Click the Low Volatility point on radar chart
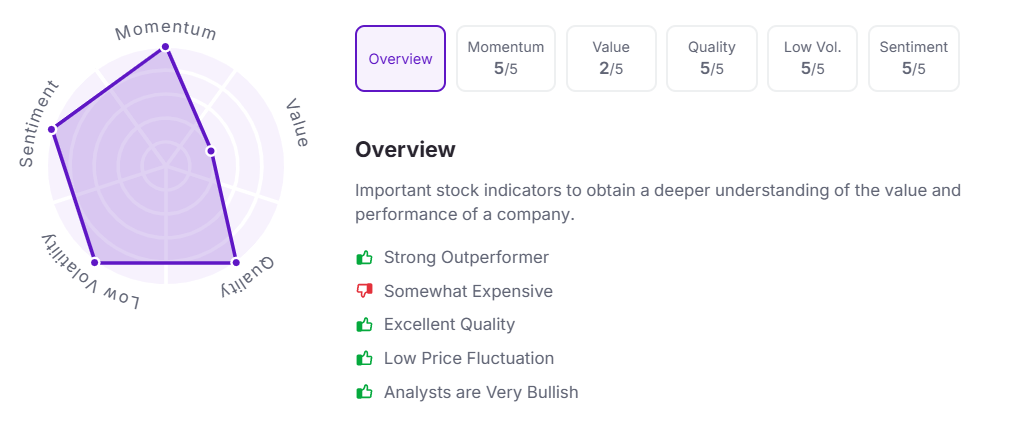This screenshot has height=444, width=1020. (95, 262)
